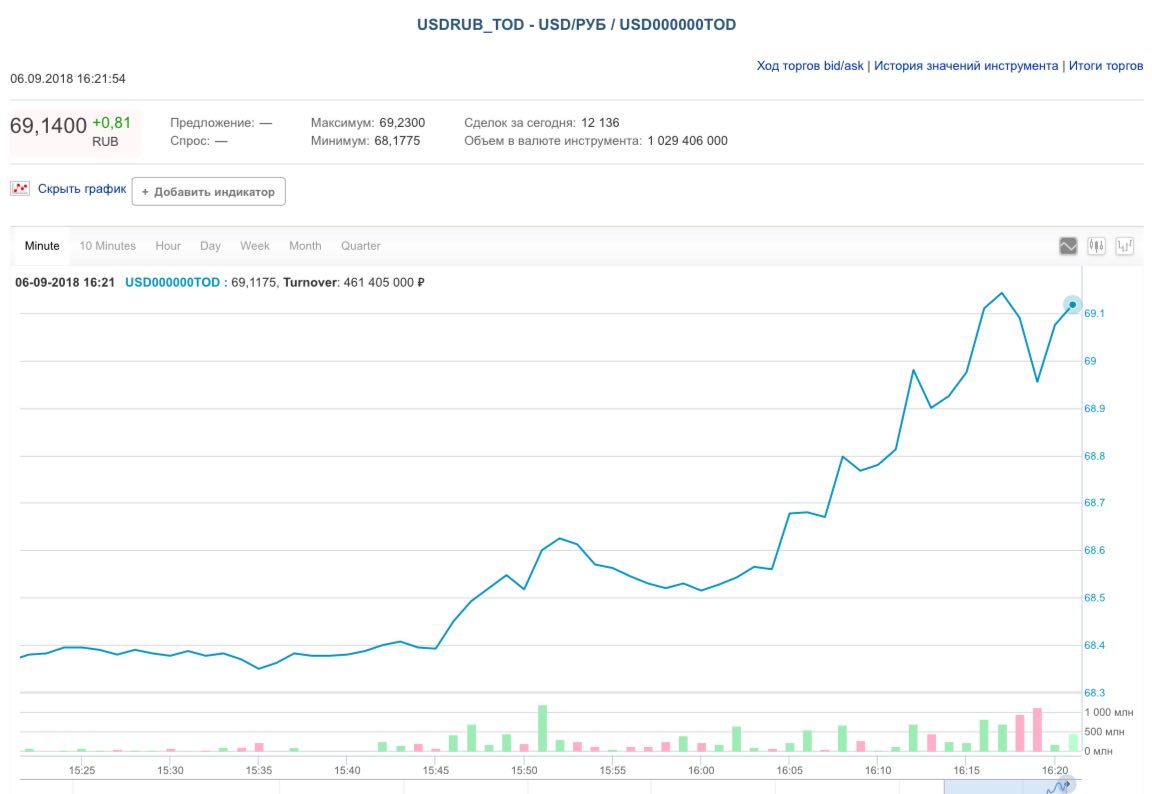
Task: Click the Максимум value 69,2300
Action: 402,123
